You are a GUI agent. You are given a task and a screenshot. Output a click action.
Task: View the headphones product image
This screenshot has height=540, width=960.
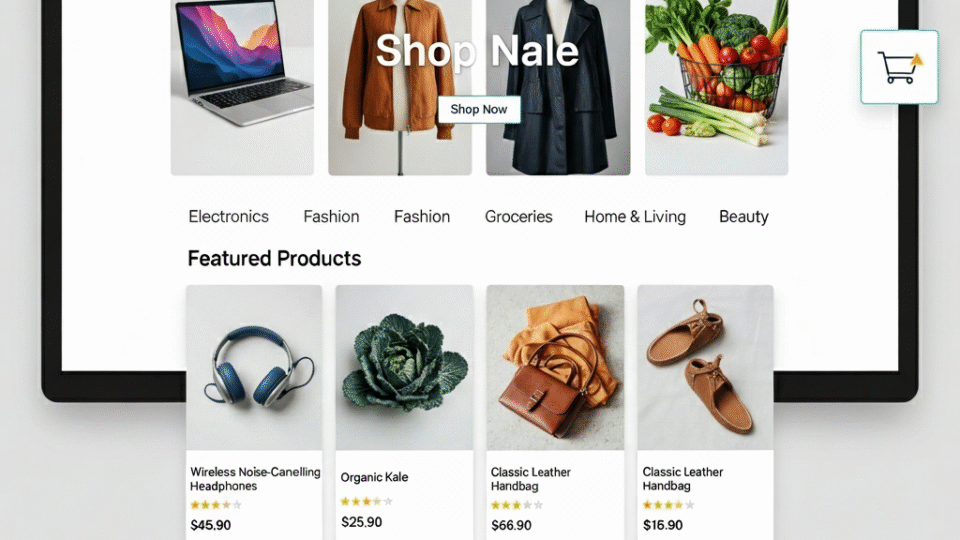[254, 367]
